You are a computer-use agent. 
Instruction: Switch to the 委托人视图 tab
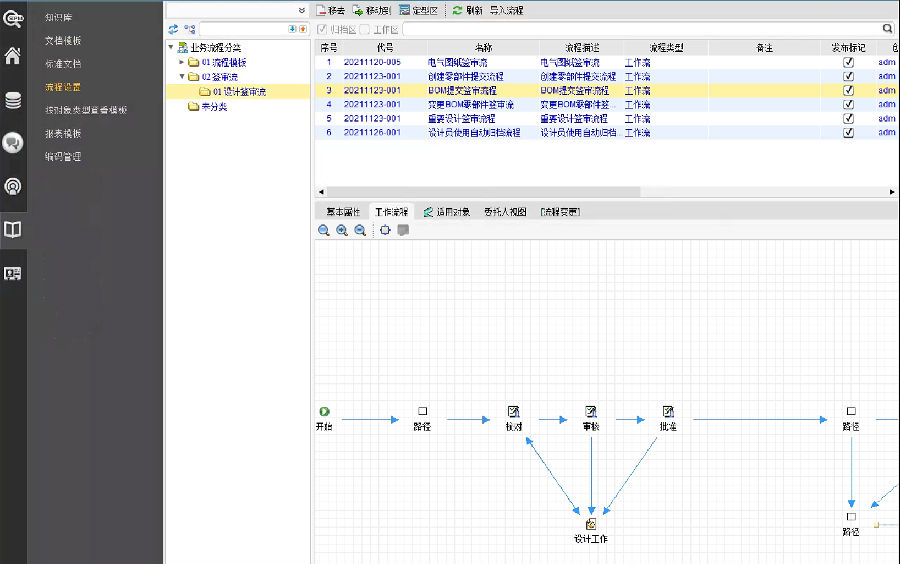(x=505, y=212)
